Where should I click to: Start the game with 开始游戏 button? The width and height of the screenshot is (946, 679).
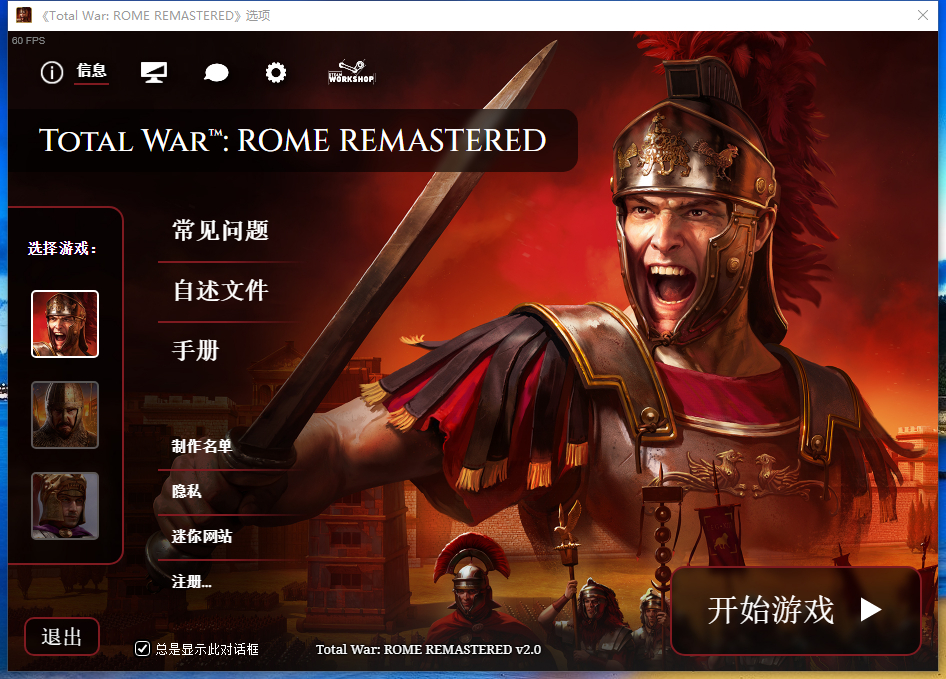796,610
